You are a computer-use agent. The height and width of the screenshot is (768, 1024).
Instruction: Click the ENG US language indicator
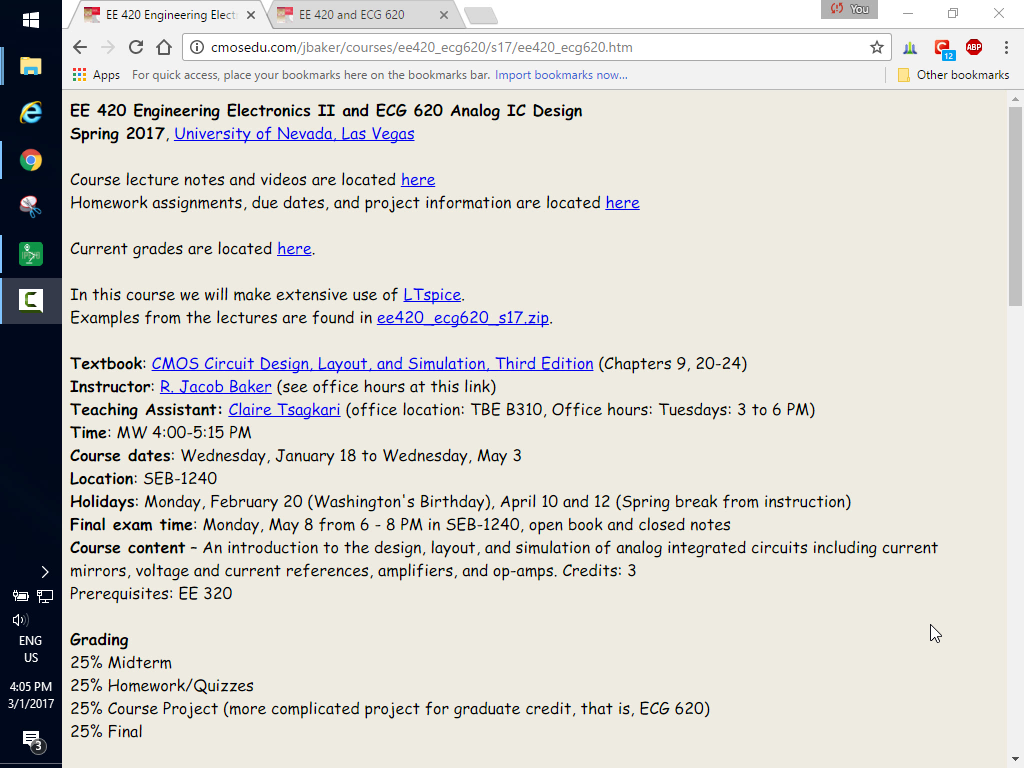31,649
